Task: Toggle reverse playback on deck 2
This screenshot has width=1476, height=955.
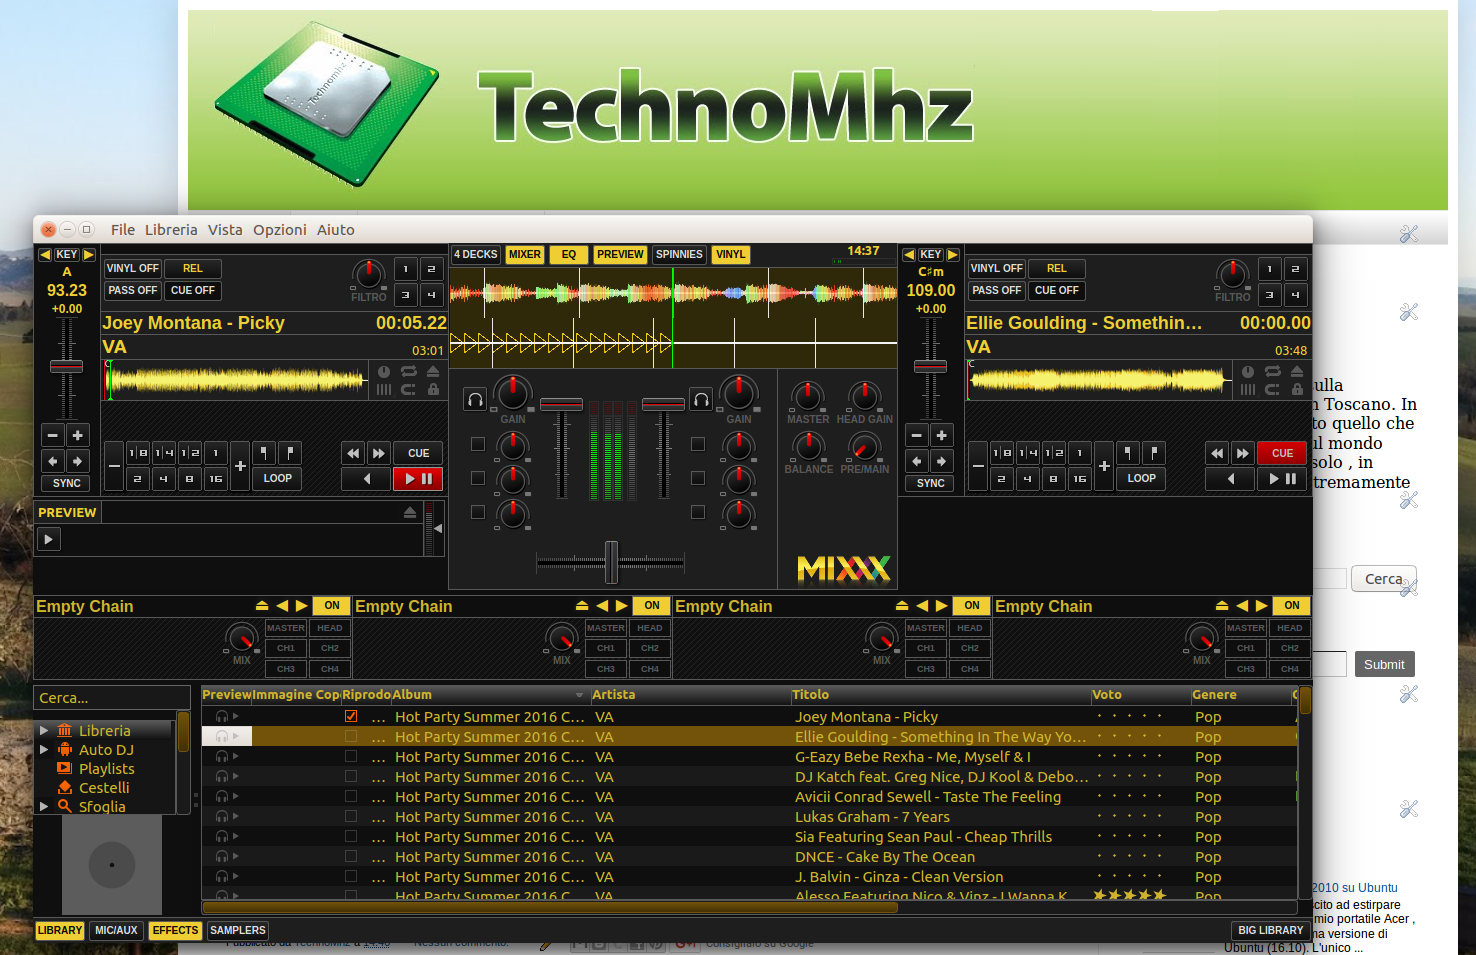Action: (x=1230, y=479)
